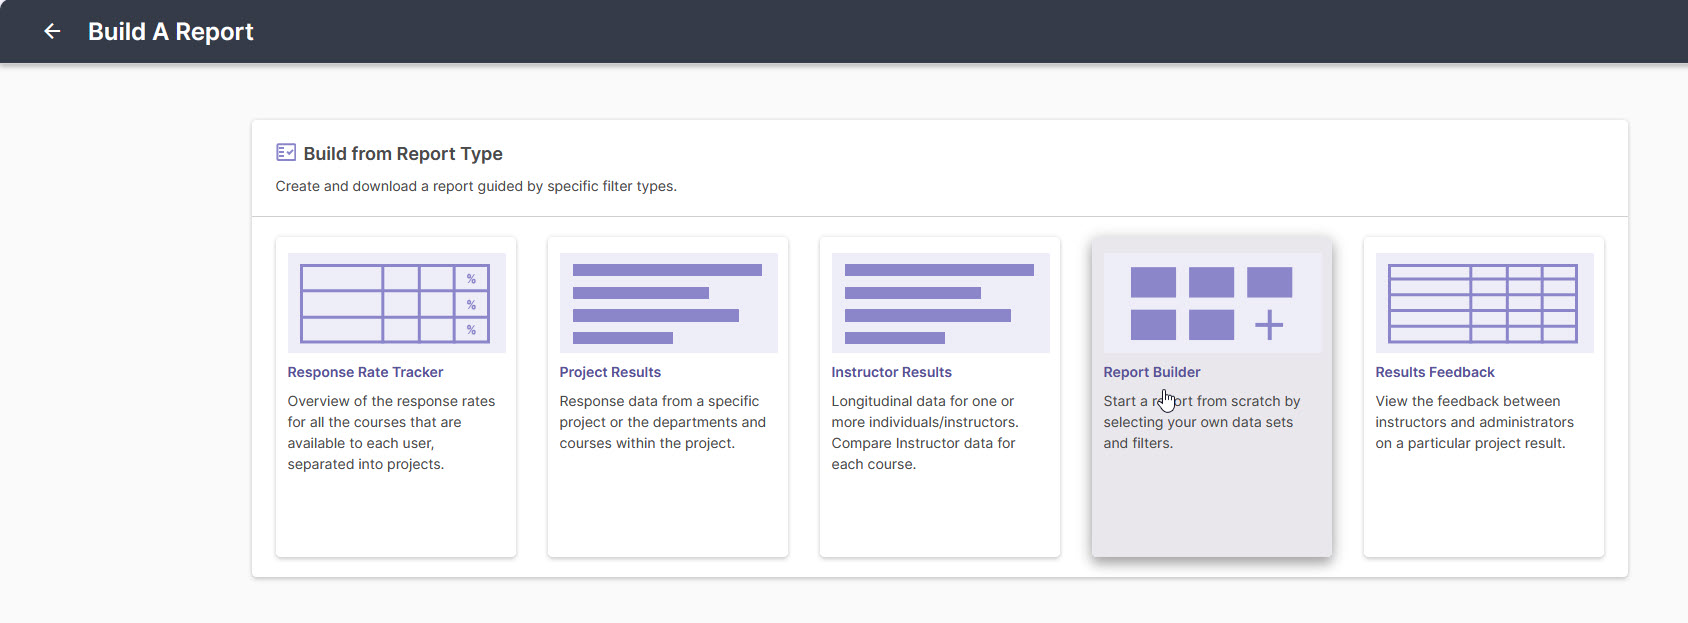
Task: Click 'Create and download a report' subtitle
Action: 476,186
